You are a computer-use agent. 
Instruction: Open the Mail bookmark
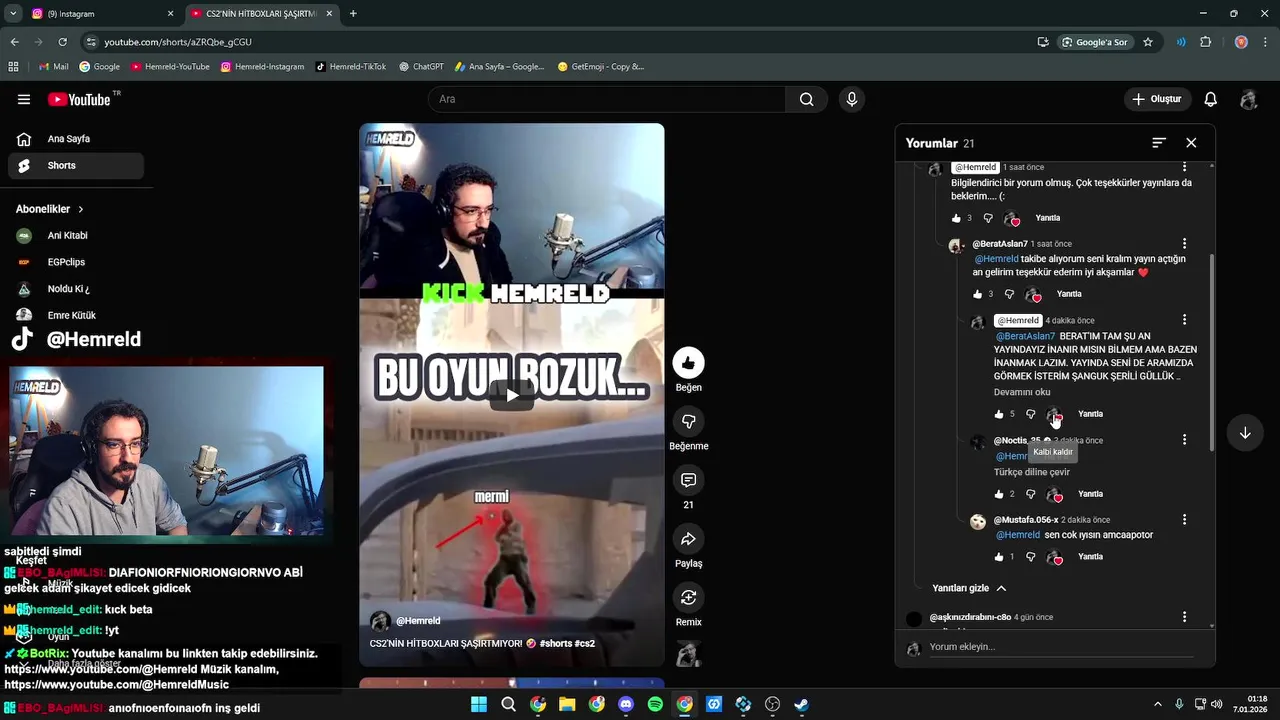(x=53, y=67)
